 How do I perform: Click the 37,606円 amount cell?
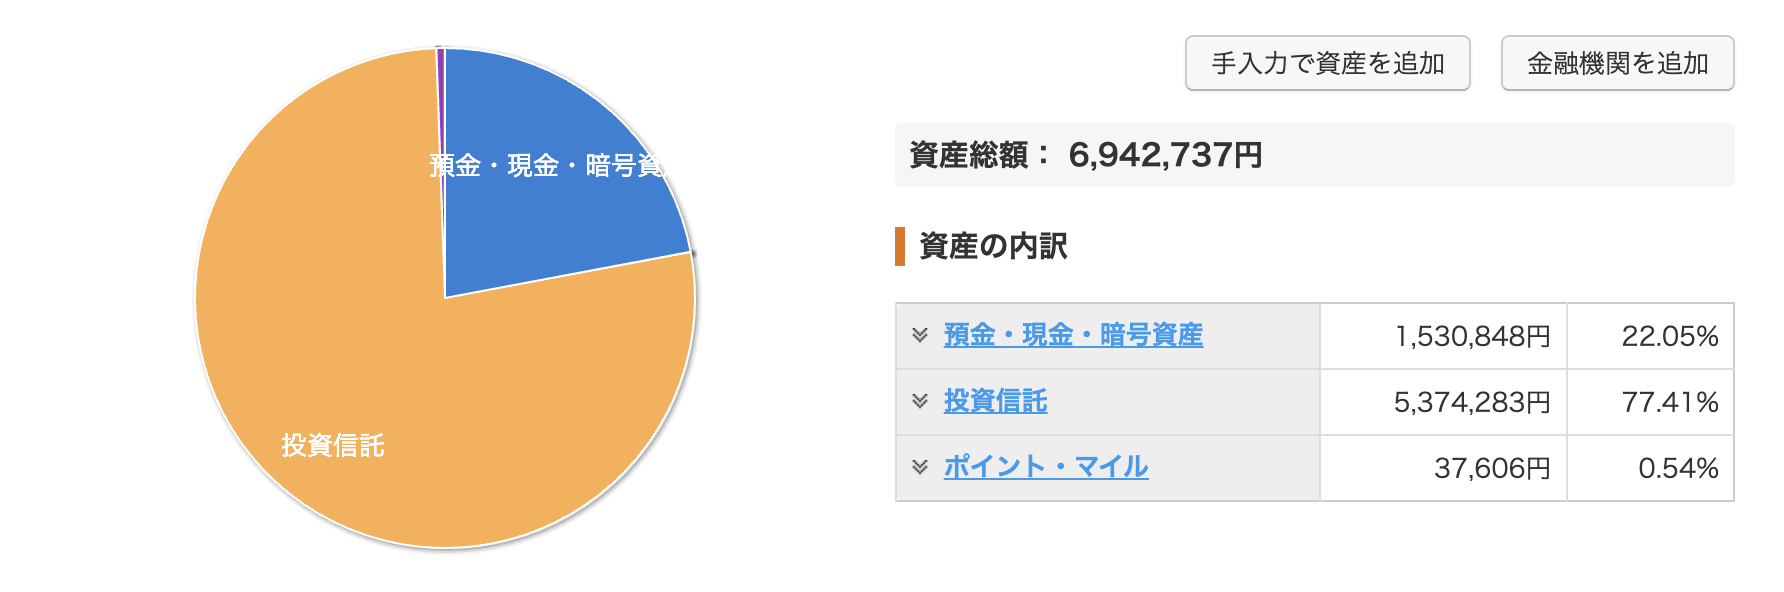tap(1491, 468)
